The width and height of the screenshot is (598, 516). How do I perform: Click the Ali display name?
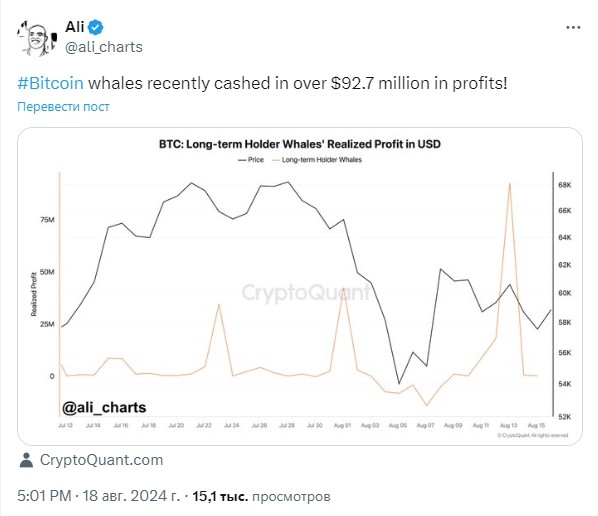pos(74,27)
